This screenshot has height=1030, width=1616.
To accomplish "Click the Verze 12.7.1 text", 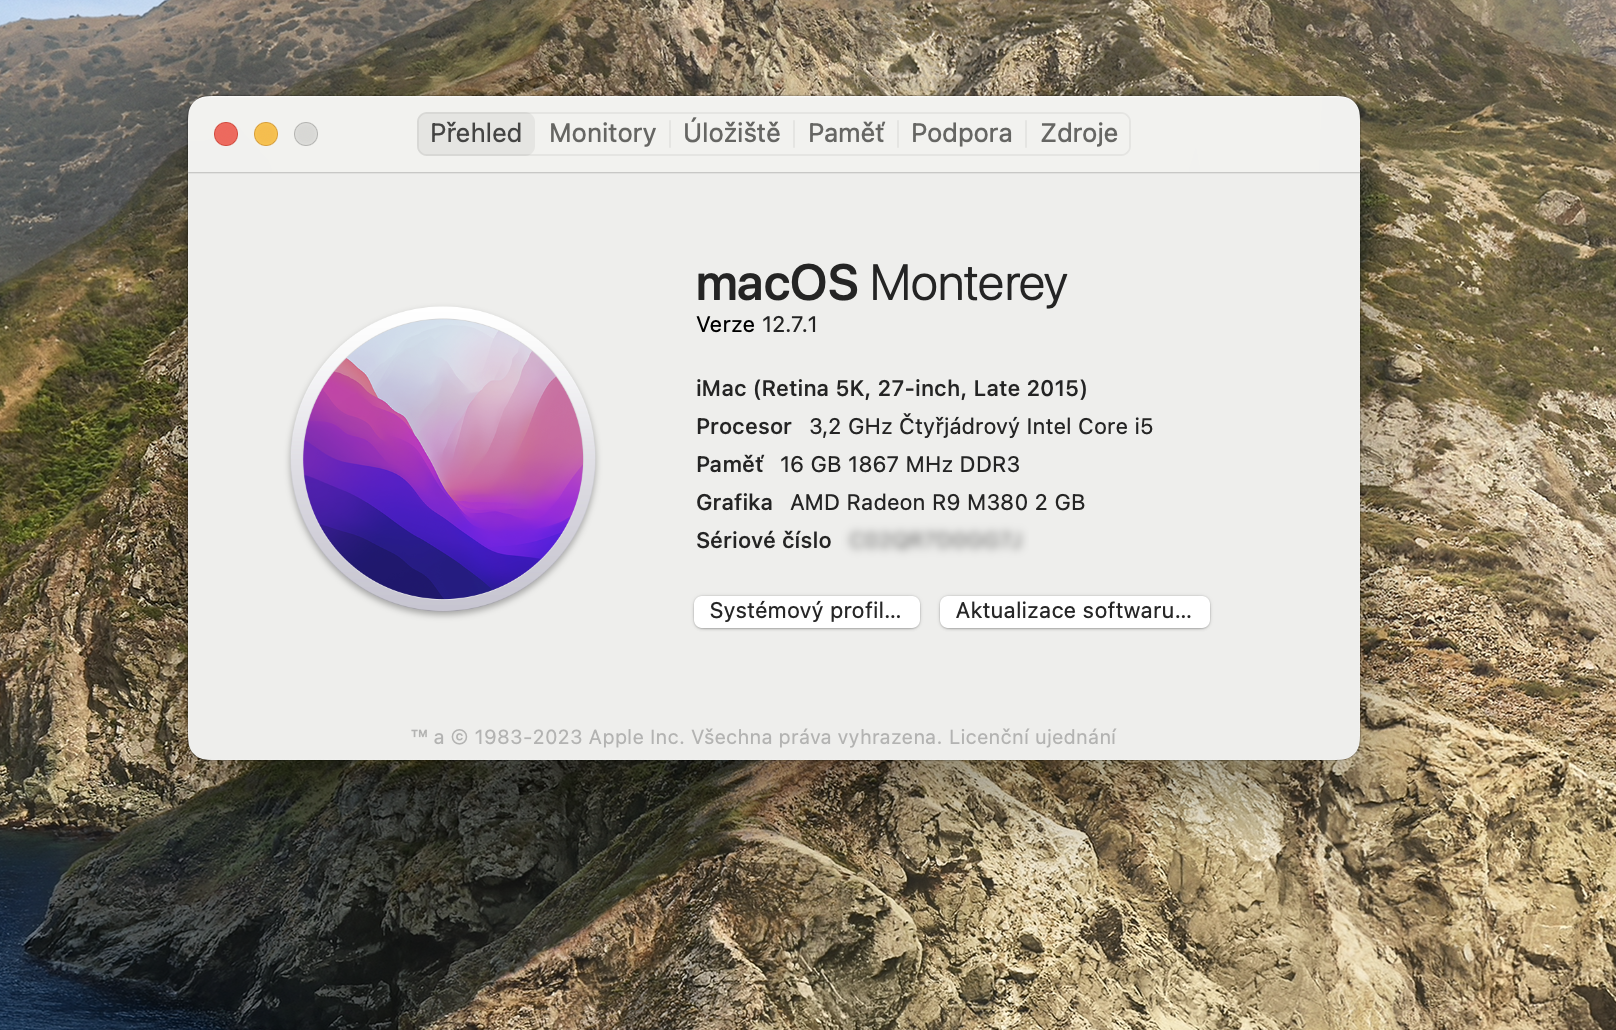I will coord(757,325).
